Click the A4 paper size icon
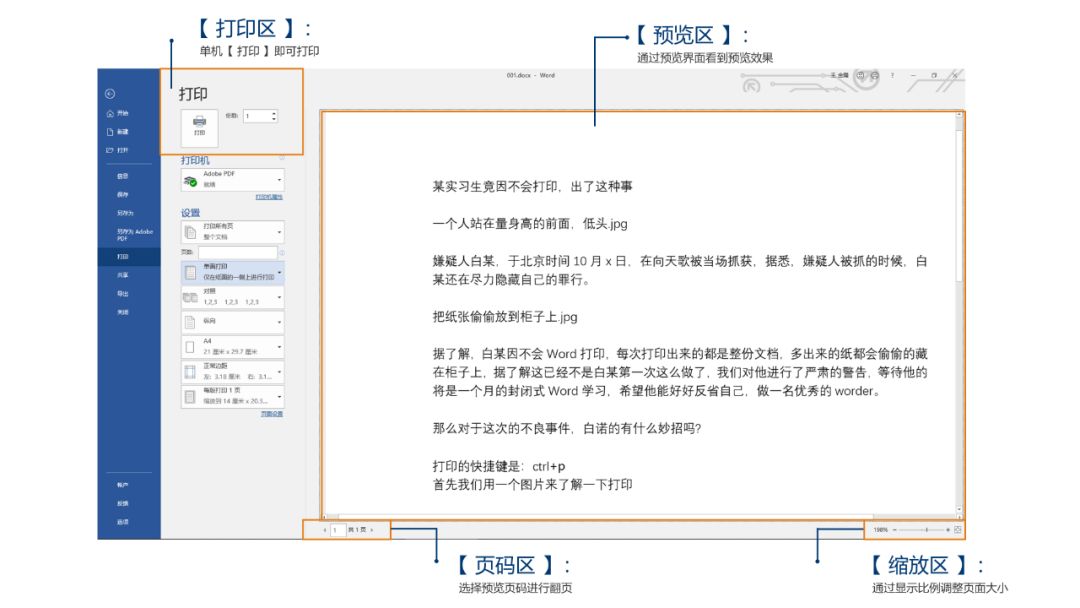The image size is (1080, 608). point(187,343)
